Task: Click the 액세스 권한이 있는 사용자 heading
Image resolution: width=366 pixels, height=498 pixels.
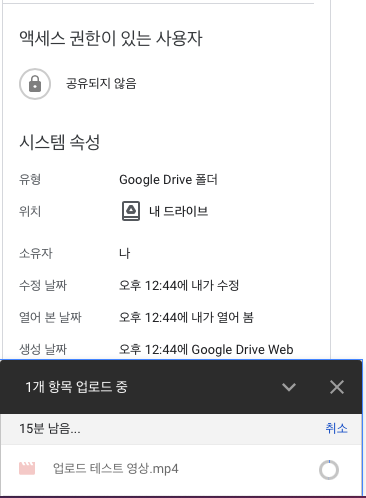Action: 111,38
